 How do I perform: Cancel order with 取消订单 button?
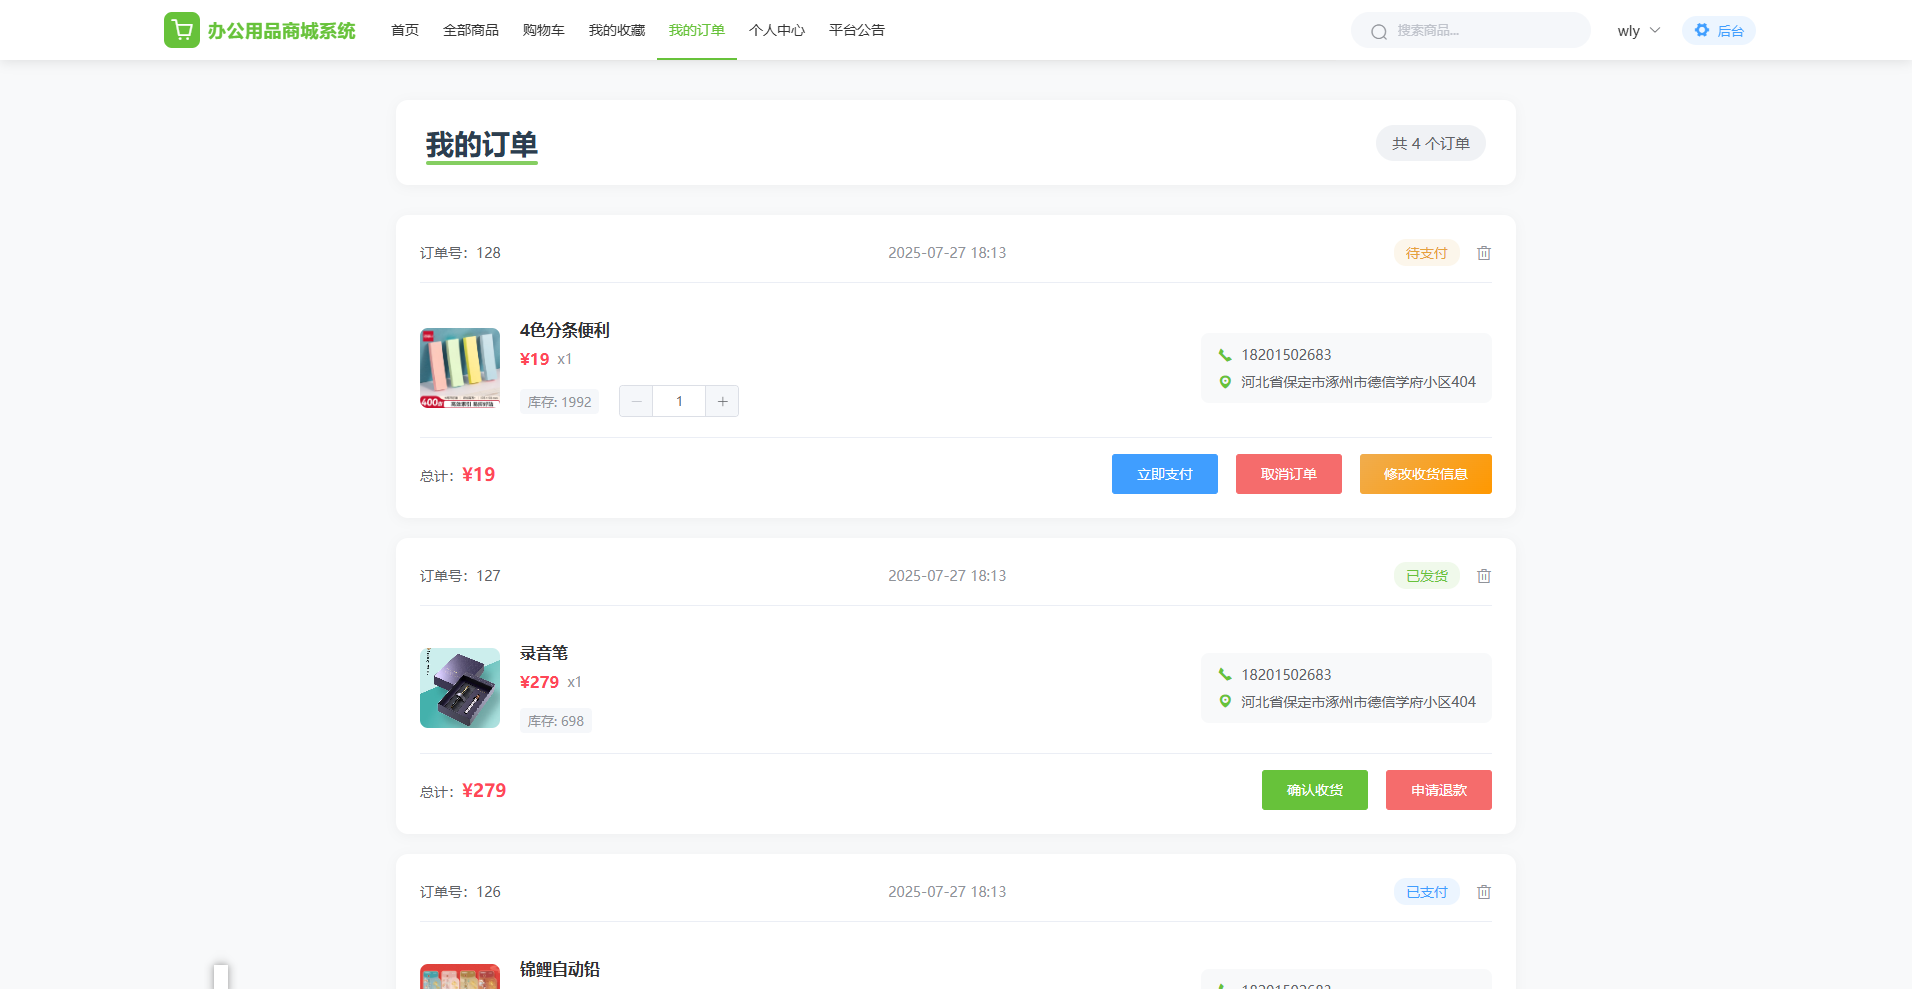(x=1288, y=474)
